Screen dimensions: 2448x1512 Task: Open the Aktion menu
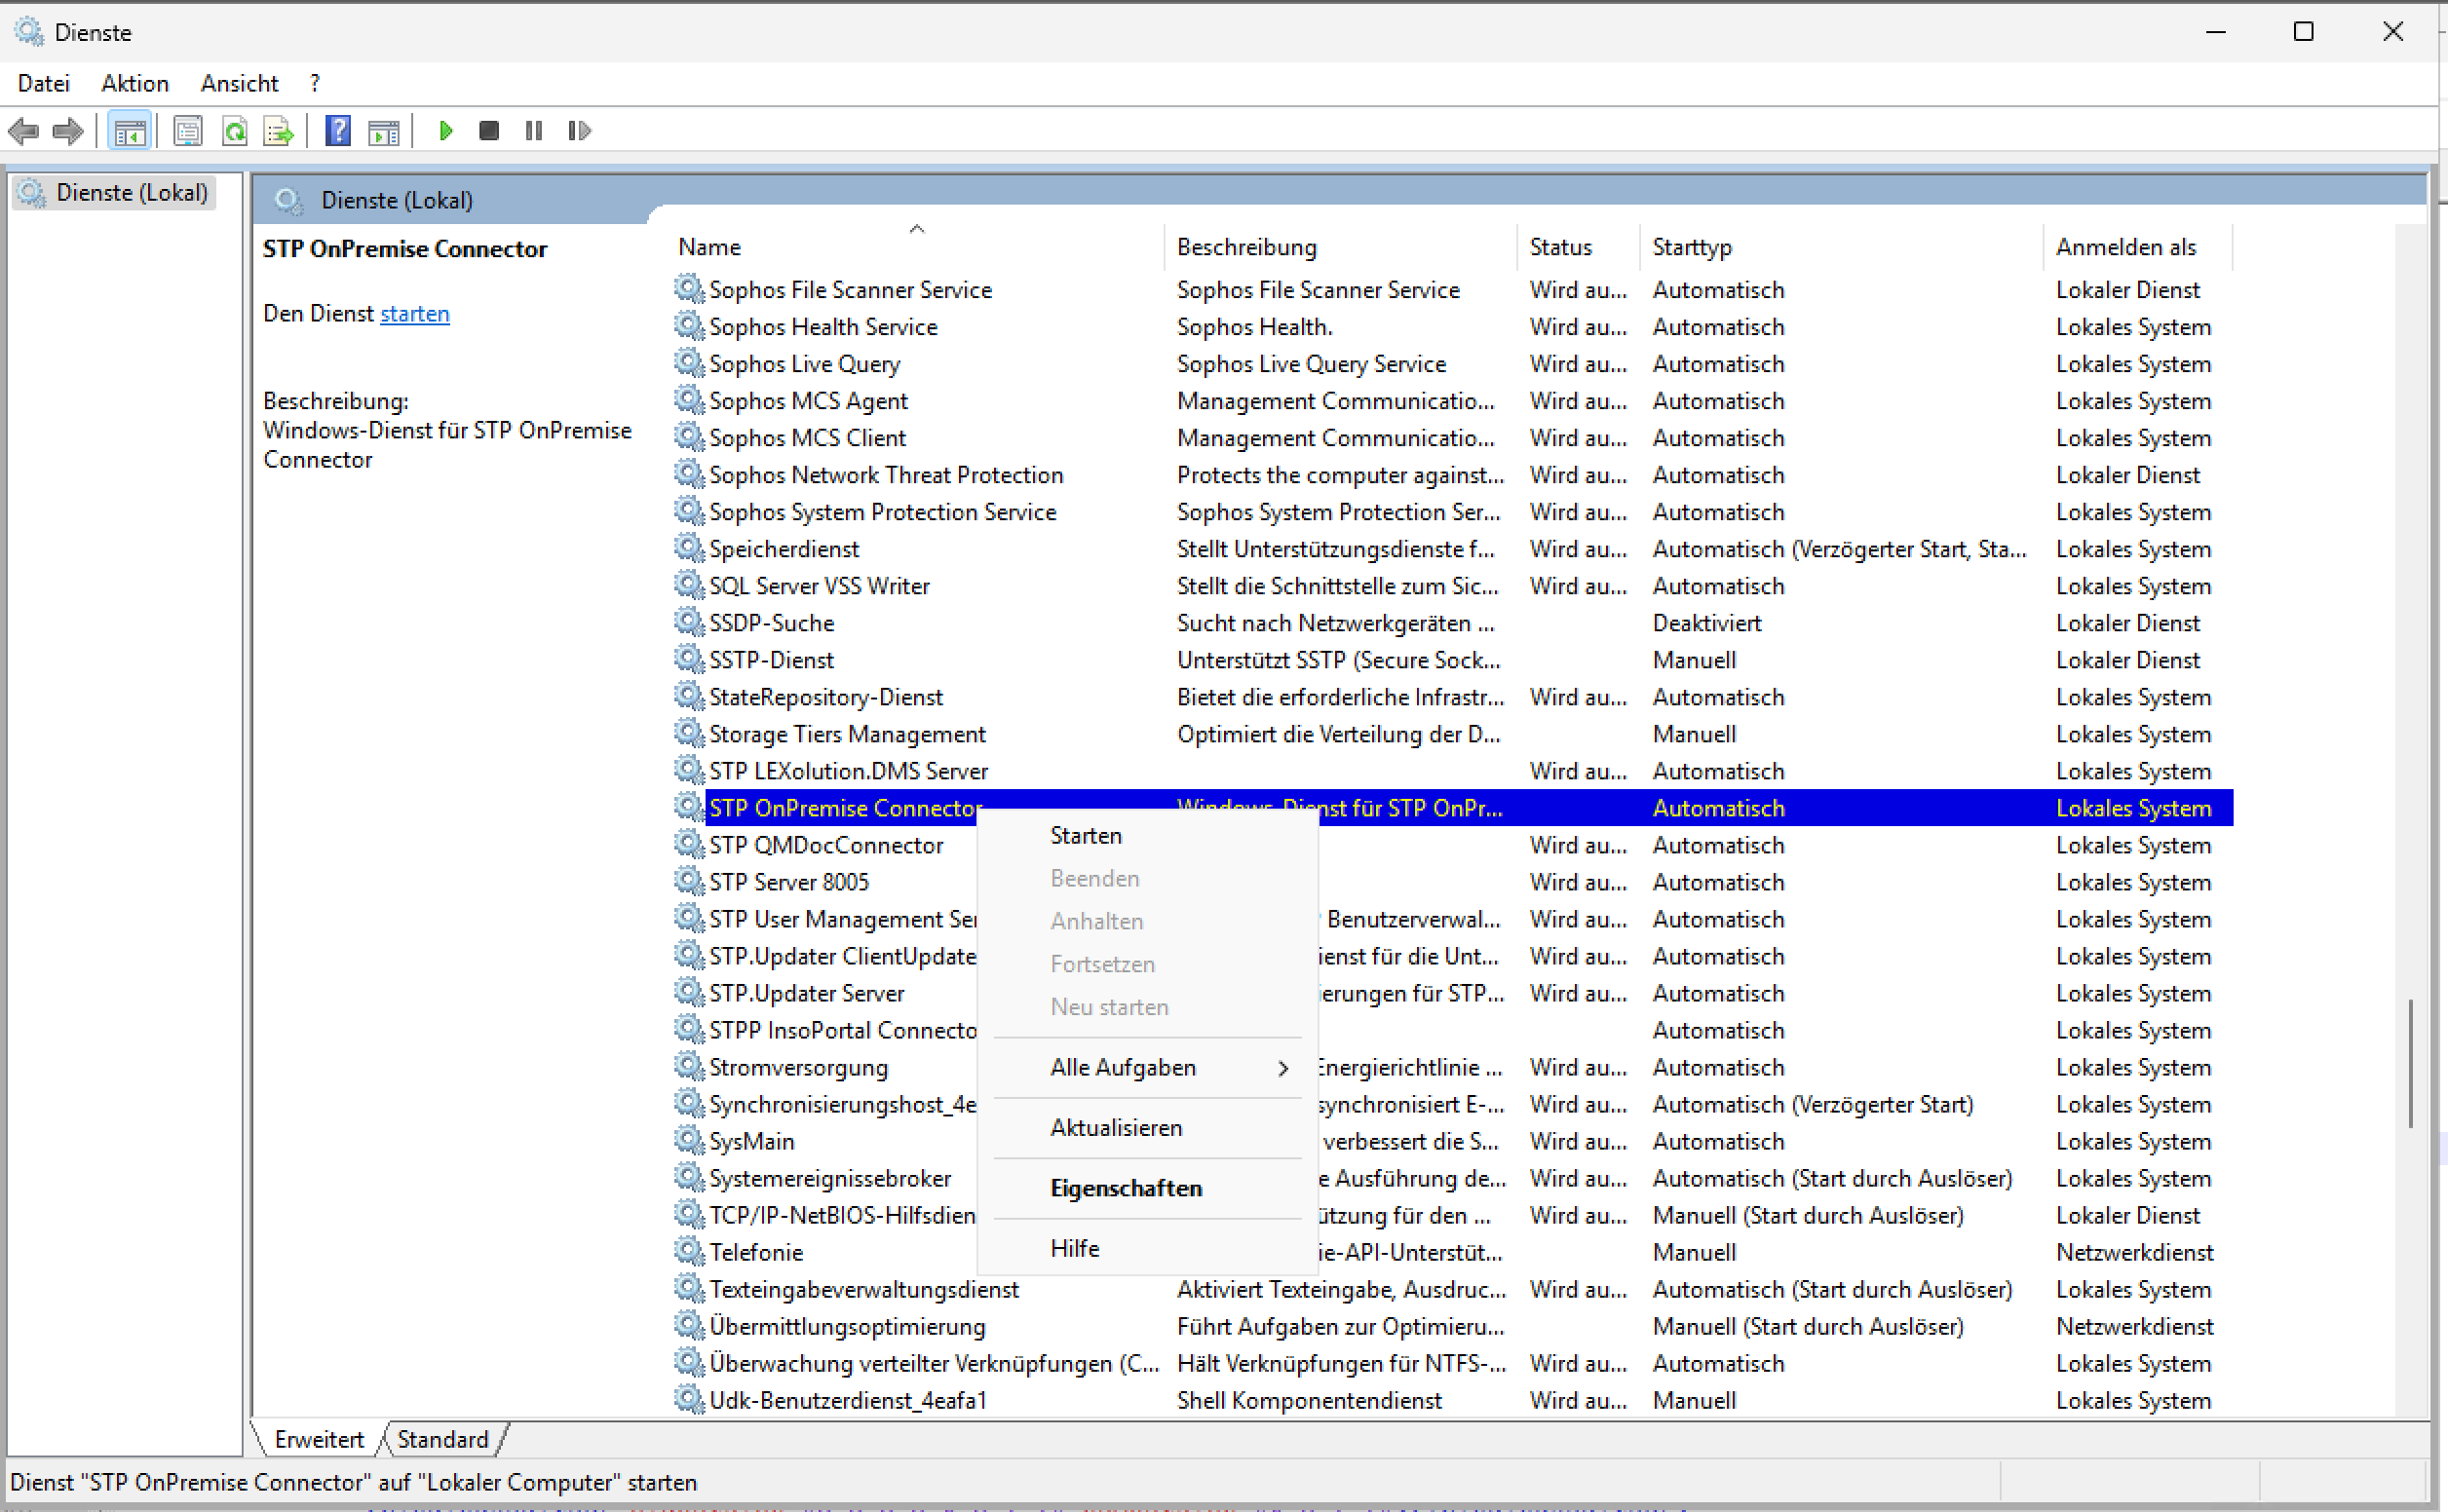pyautogui.click(x=134, y=83)
